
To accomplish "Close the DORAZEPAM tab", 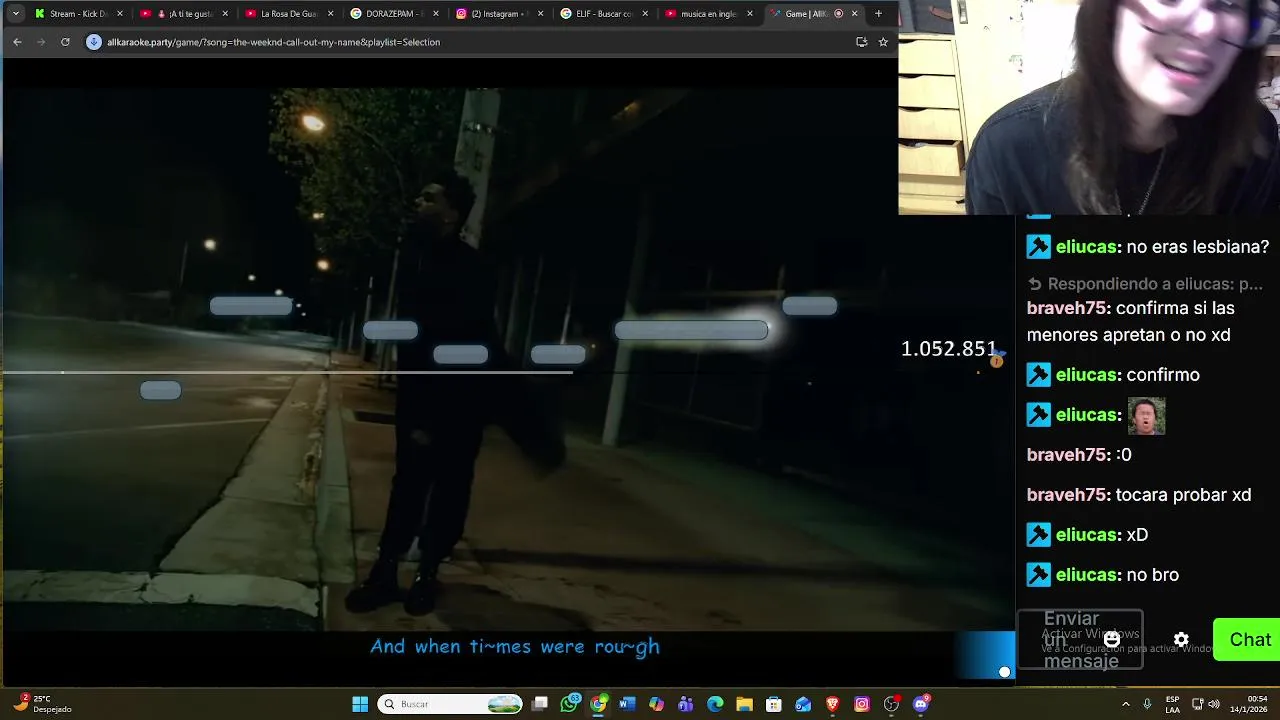I will tap(435, 14).
